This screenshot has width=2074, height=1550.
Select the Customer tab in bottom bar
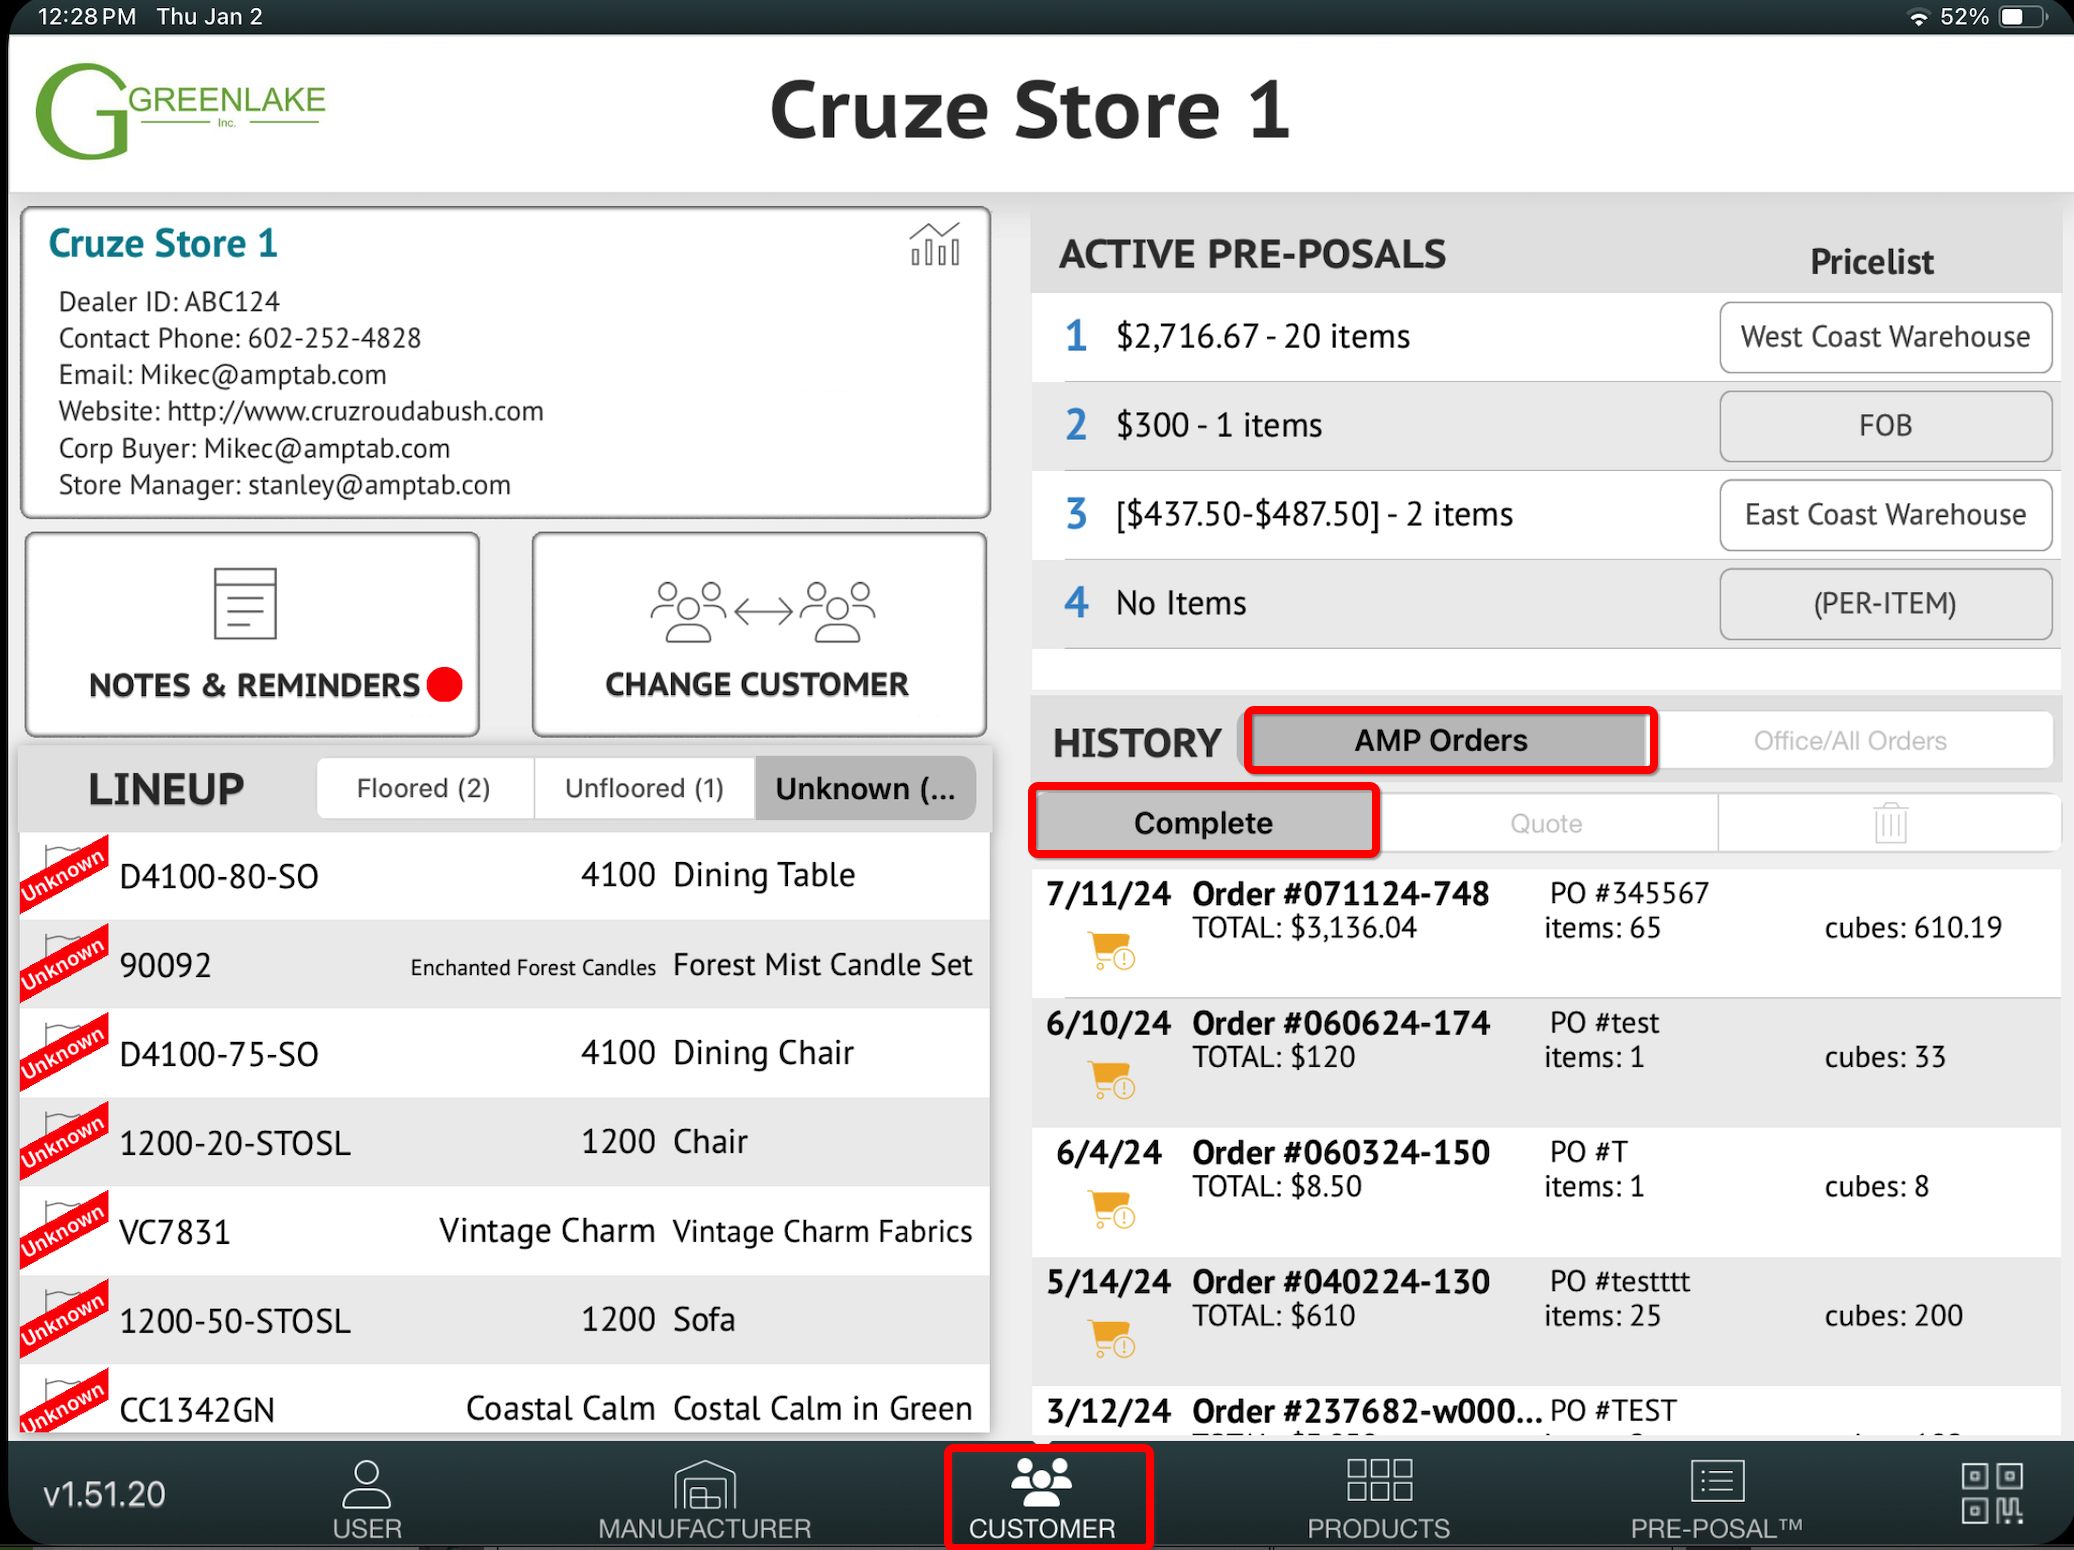coord(1042,1497)
